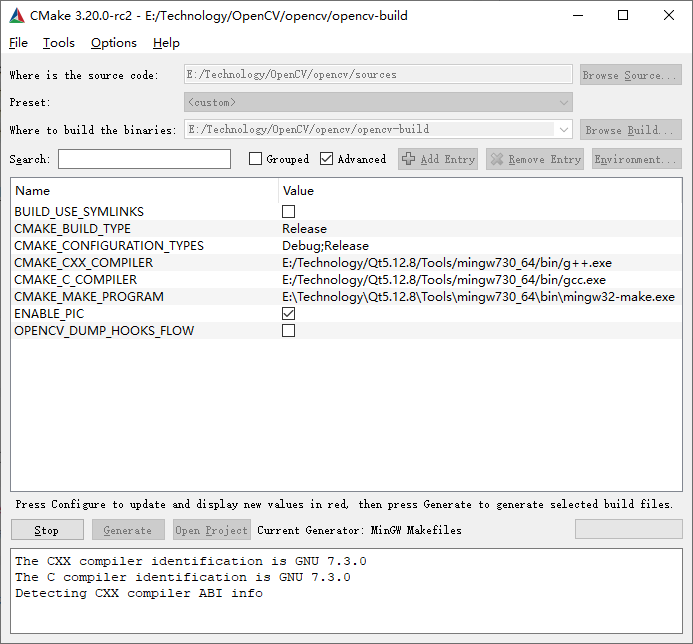Select the BUILD_USE_SYMLINKS entry name
The image size is (693, 644).
point(79,212)
